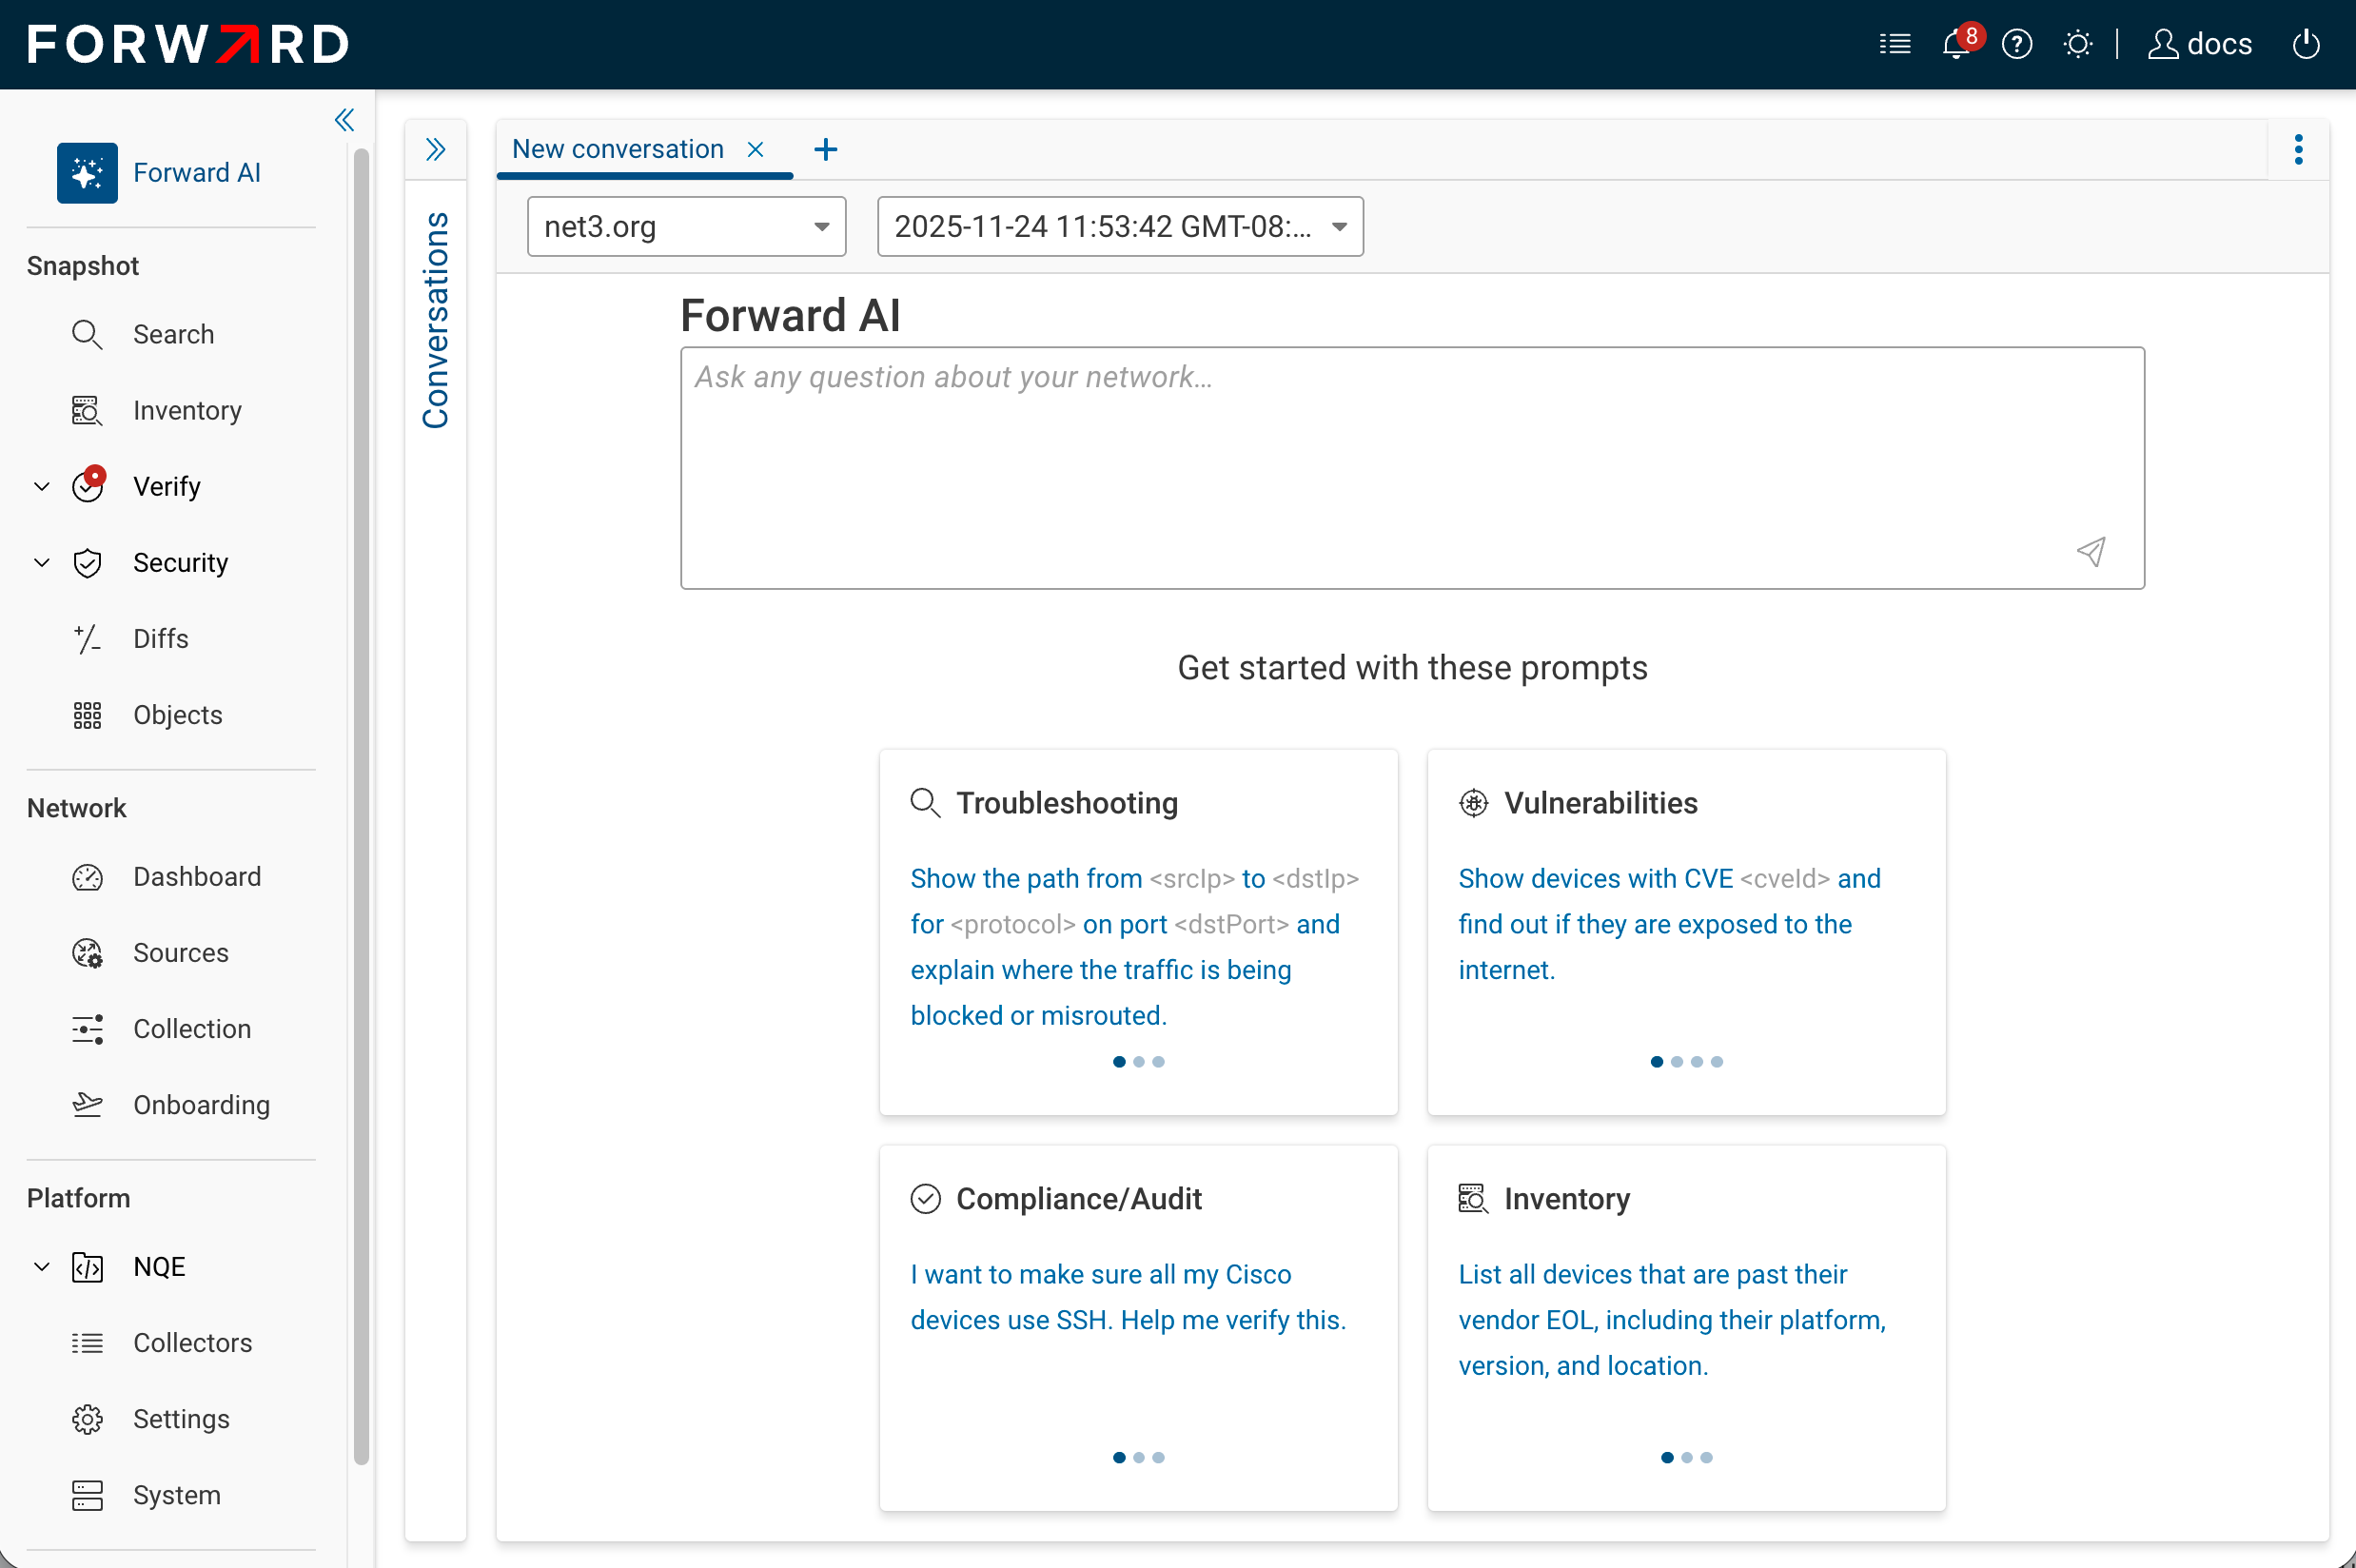Click the Security shield icon

pyautogui.click(x=87, y=563)
